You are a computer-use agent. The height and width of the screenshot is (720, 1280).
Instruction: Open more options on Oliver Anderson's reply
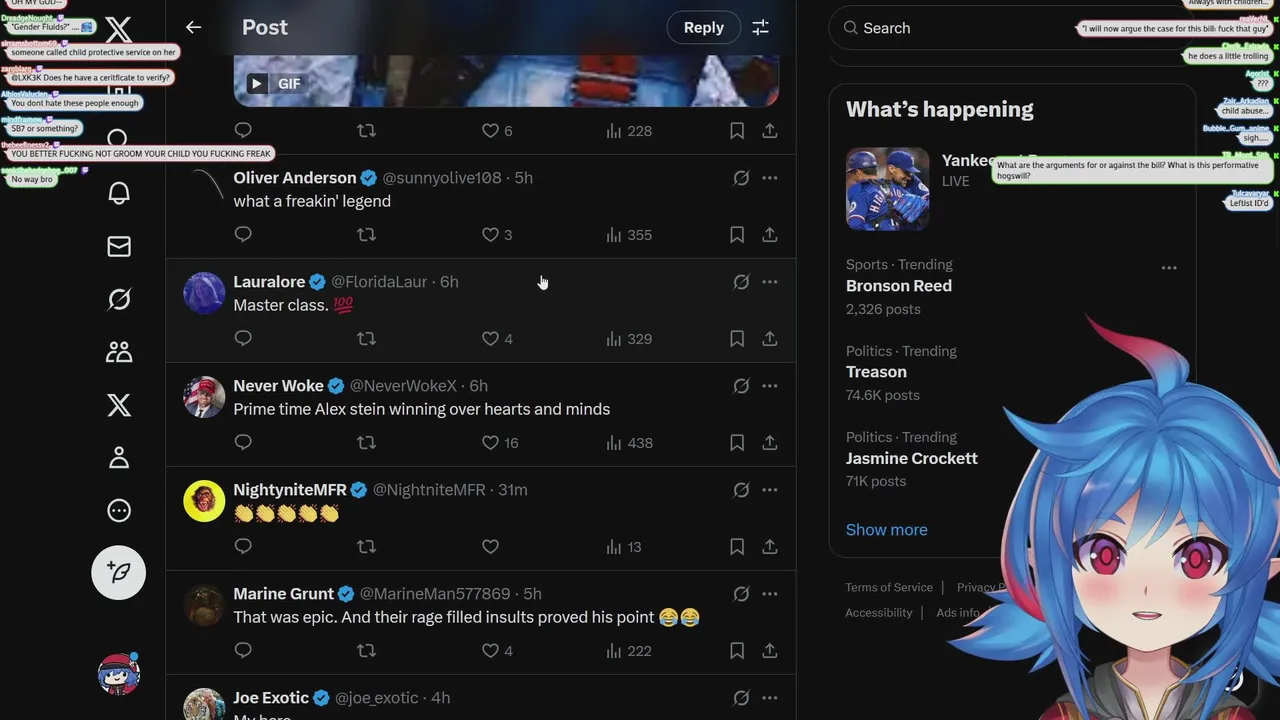click(770, 178)
